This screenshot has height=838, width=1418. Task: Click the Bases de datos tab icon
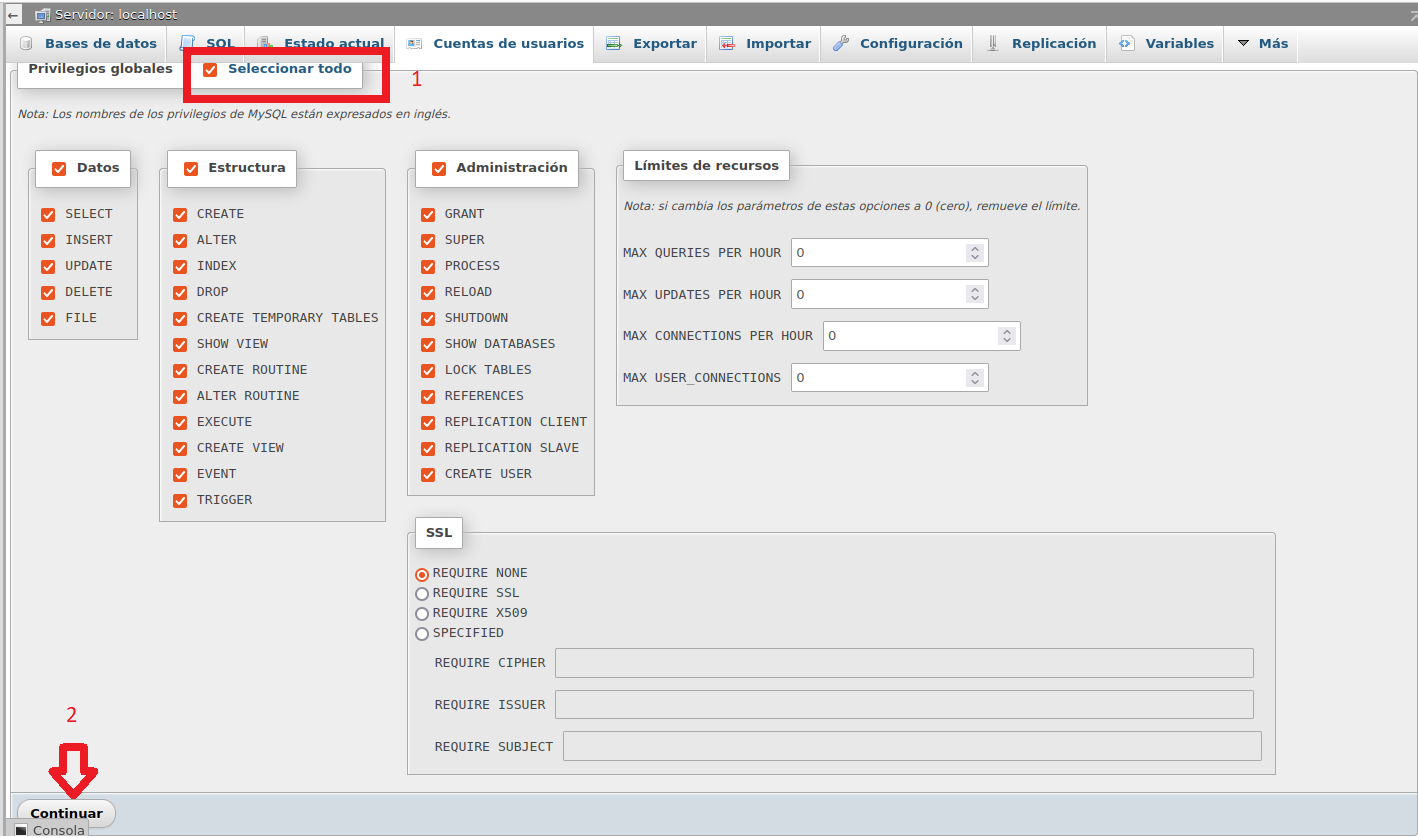pyautogui.click(x=26, y=44)
